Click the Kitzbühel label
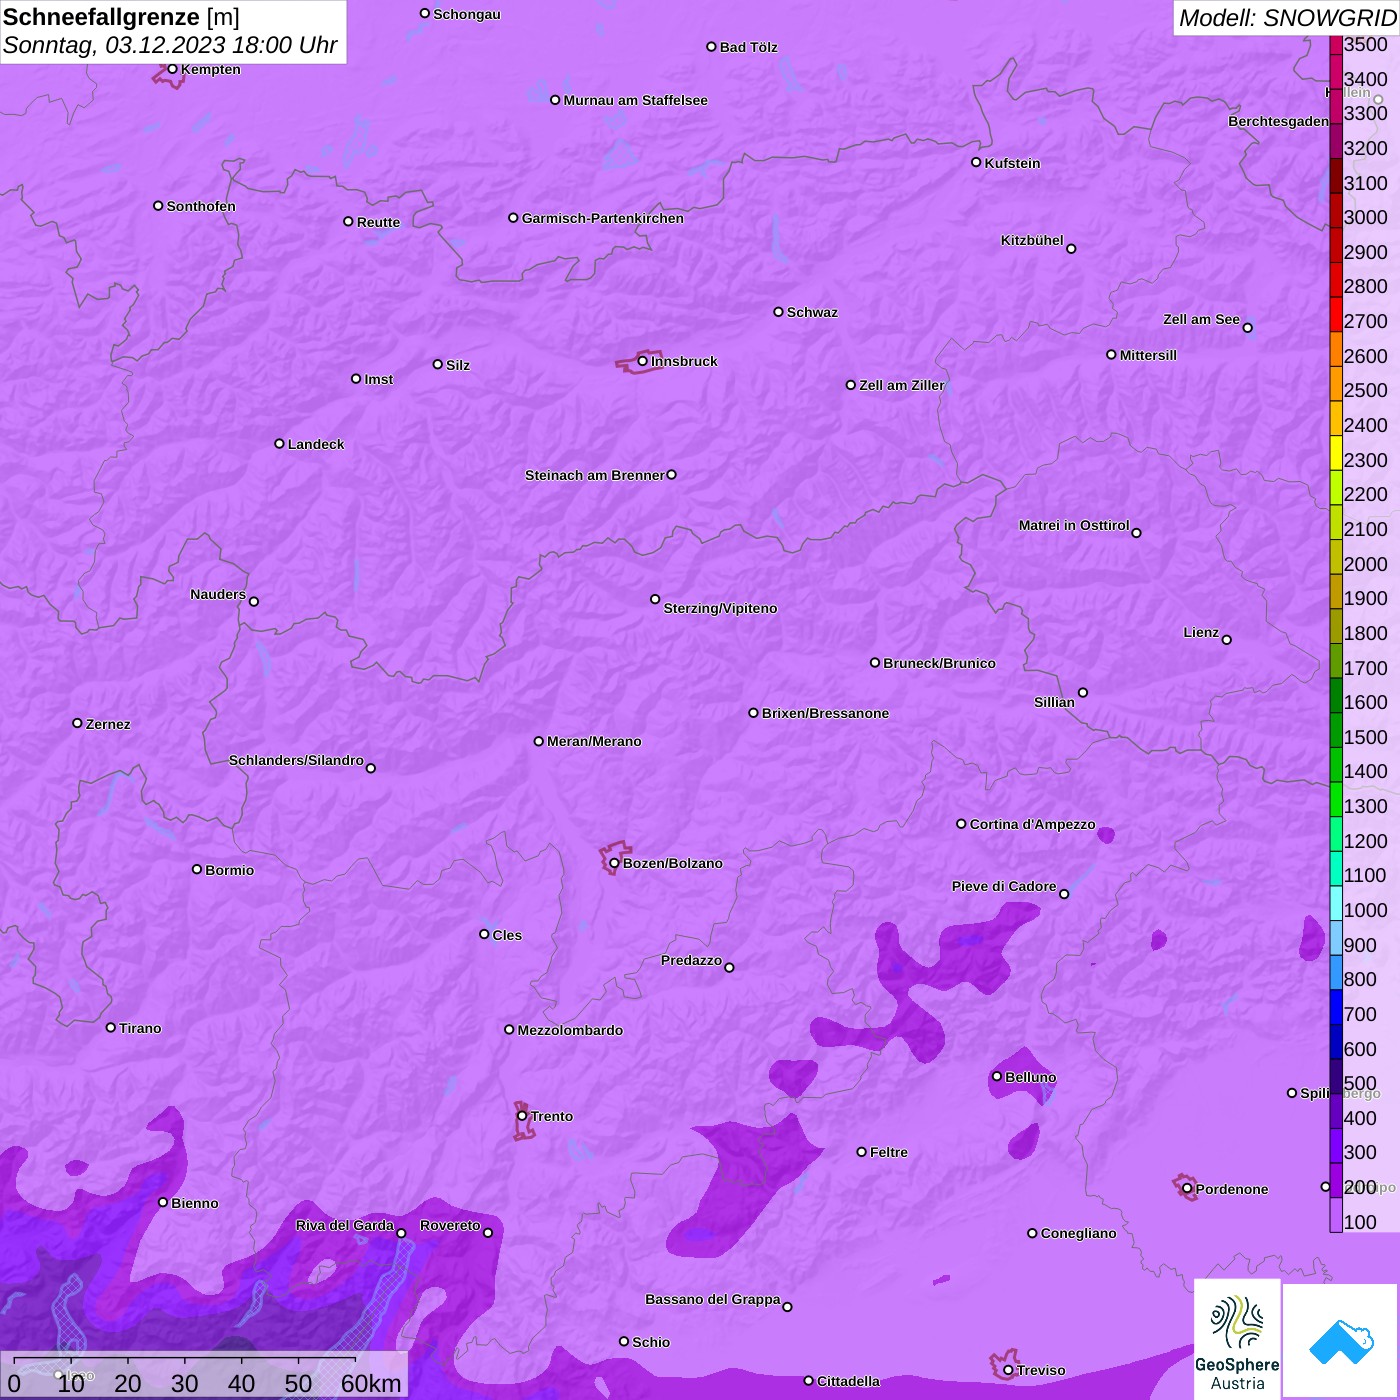1400x1400 pixels. pos(1032,240)
